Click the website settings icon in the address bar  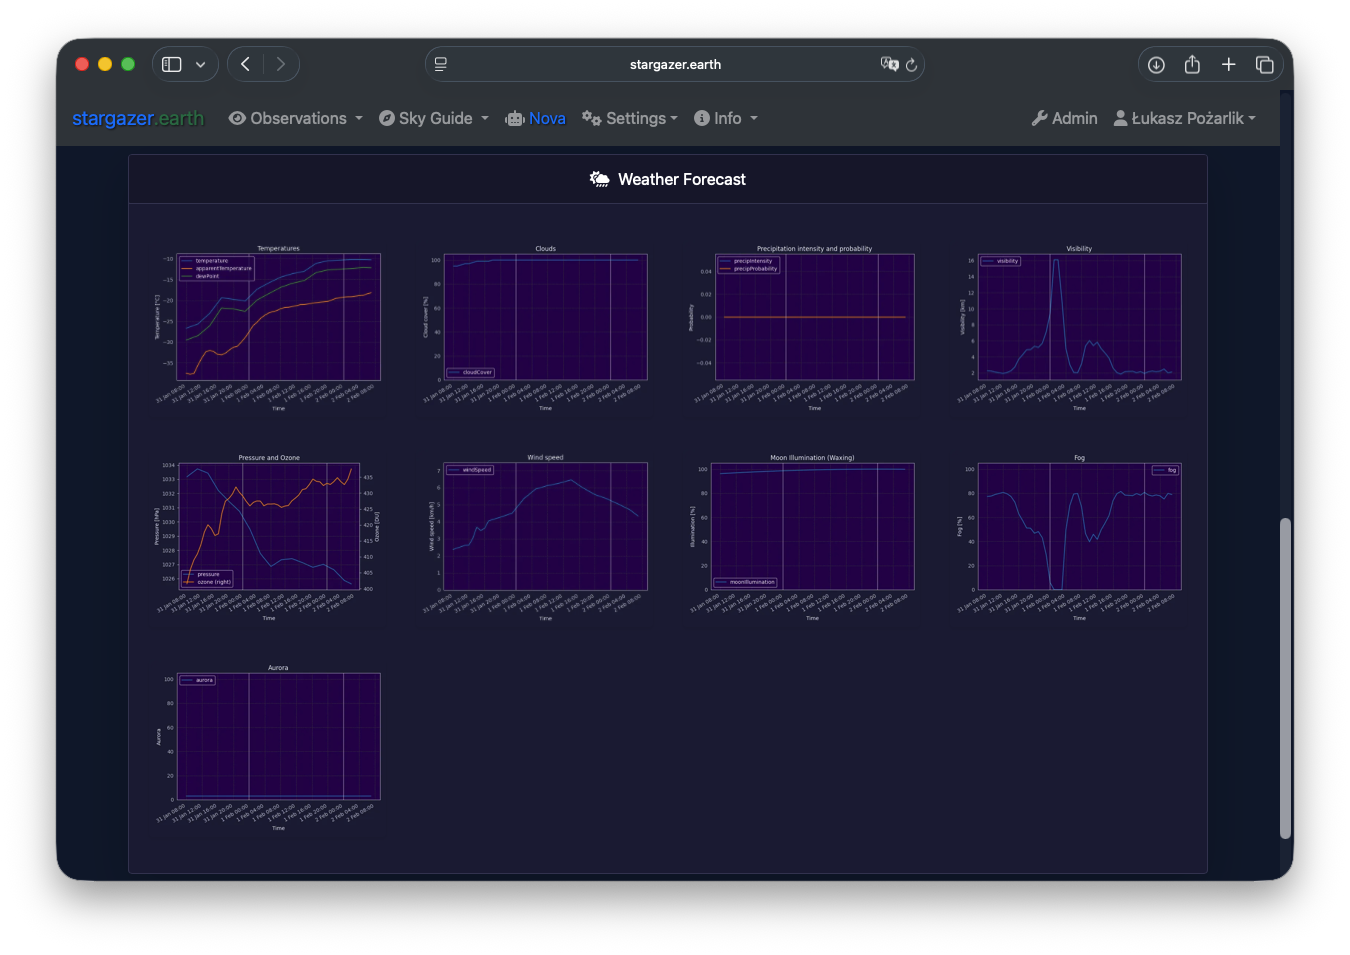[x=441, y=64]
